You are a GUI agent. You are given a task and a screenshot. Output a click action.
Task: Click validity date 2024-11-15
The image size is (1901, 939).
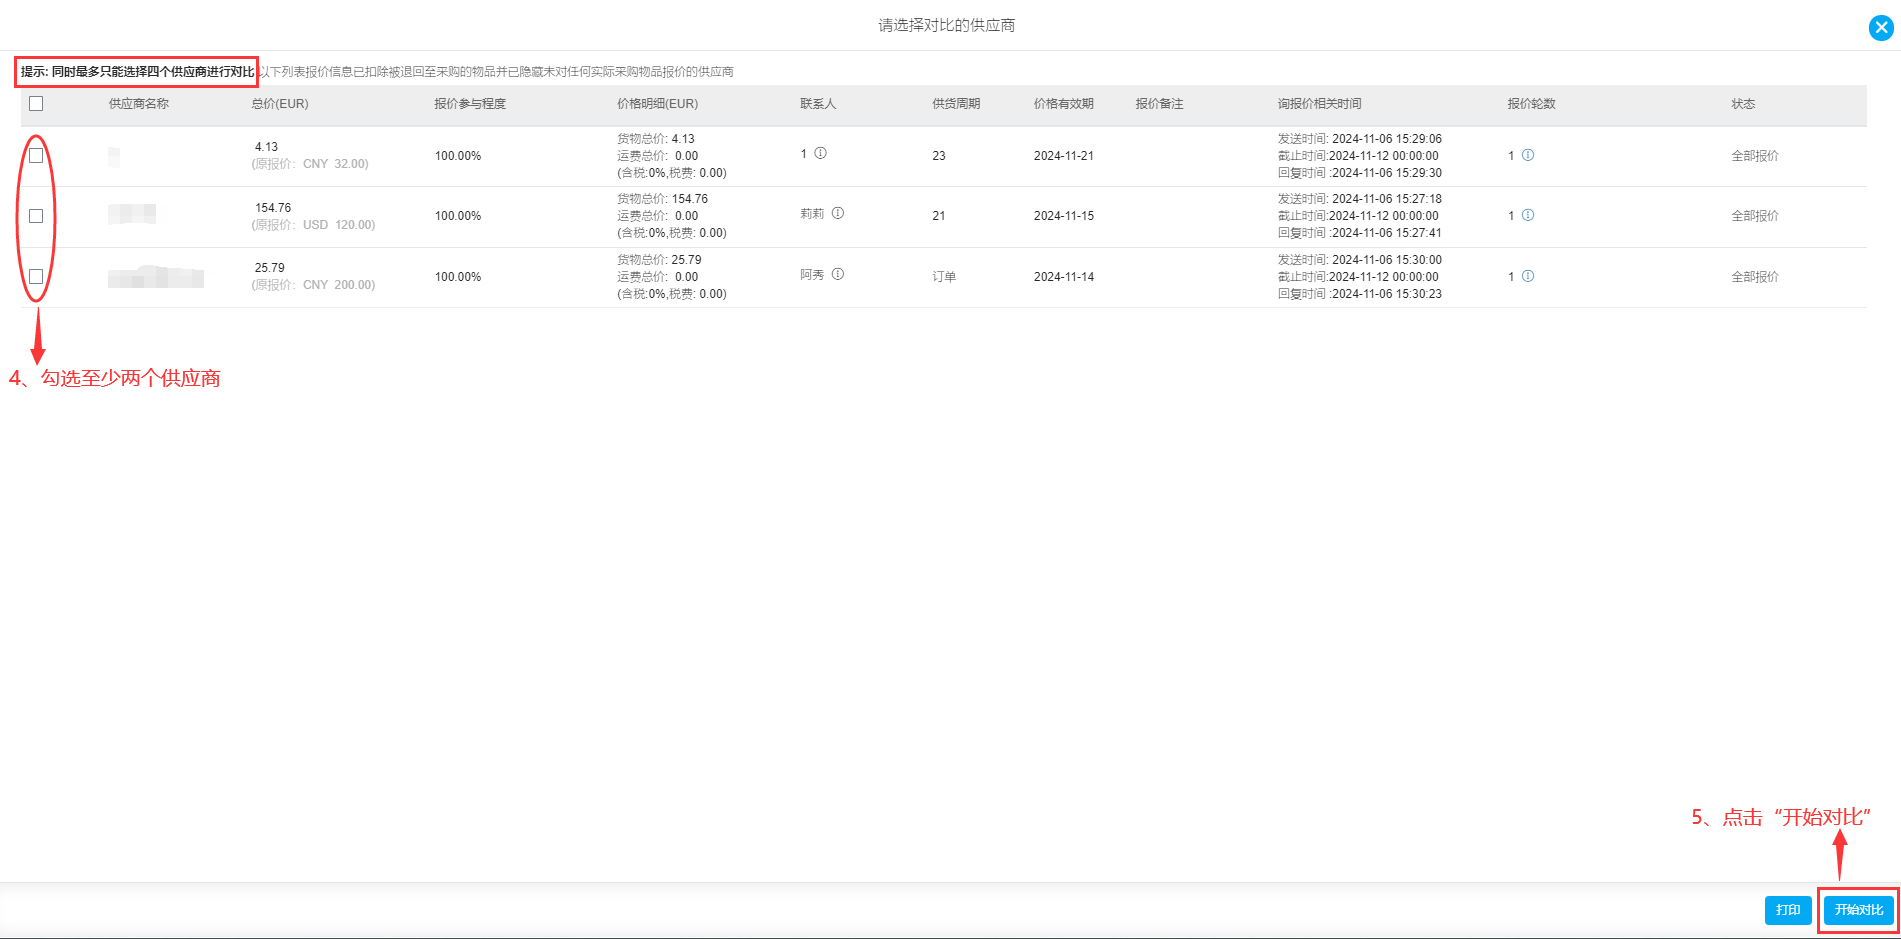pos(1064,216)
